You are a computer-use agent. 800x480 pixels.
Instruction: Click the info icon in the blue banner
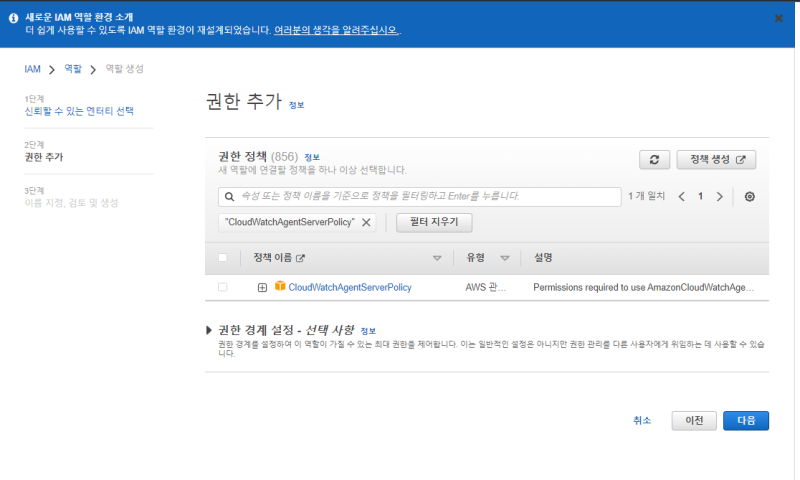13,18
